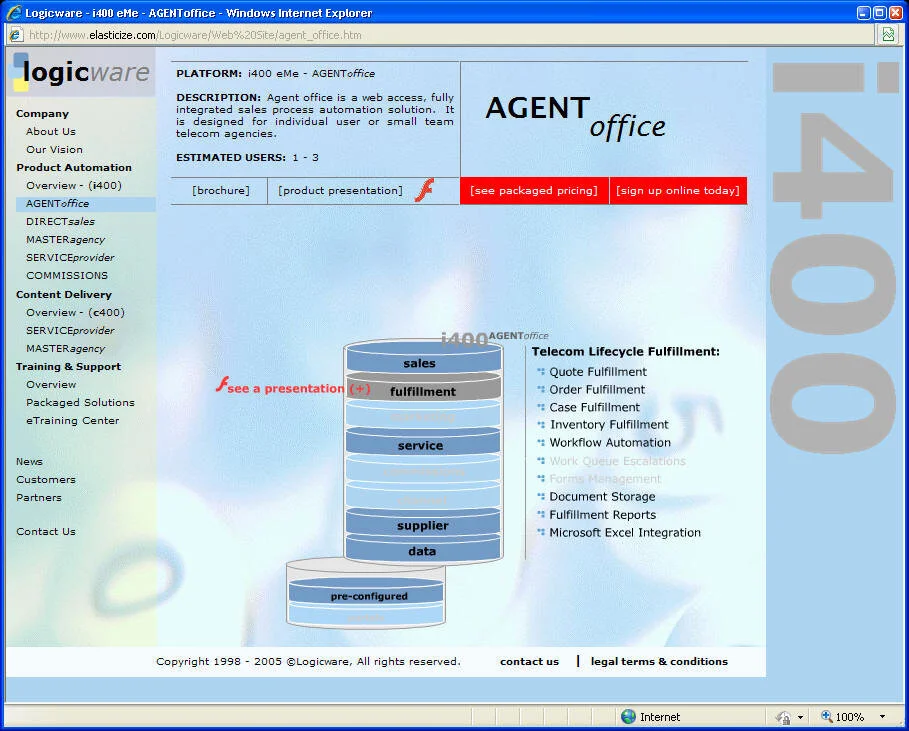Click Workflow Automation list item

coord(610,443)
